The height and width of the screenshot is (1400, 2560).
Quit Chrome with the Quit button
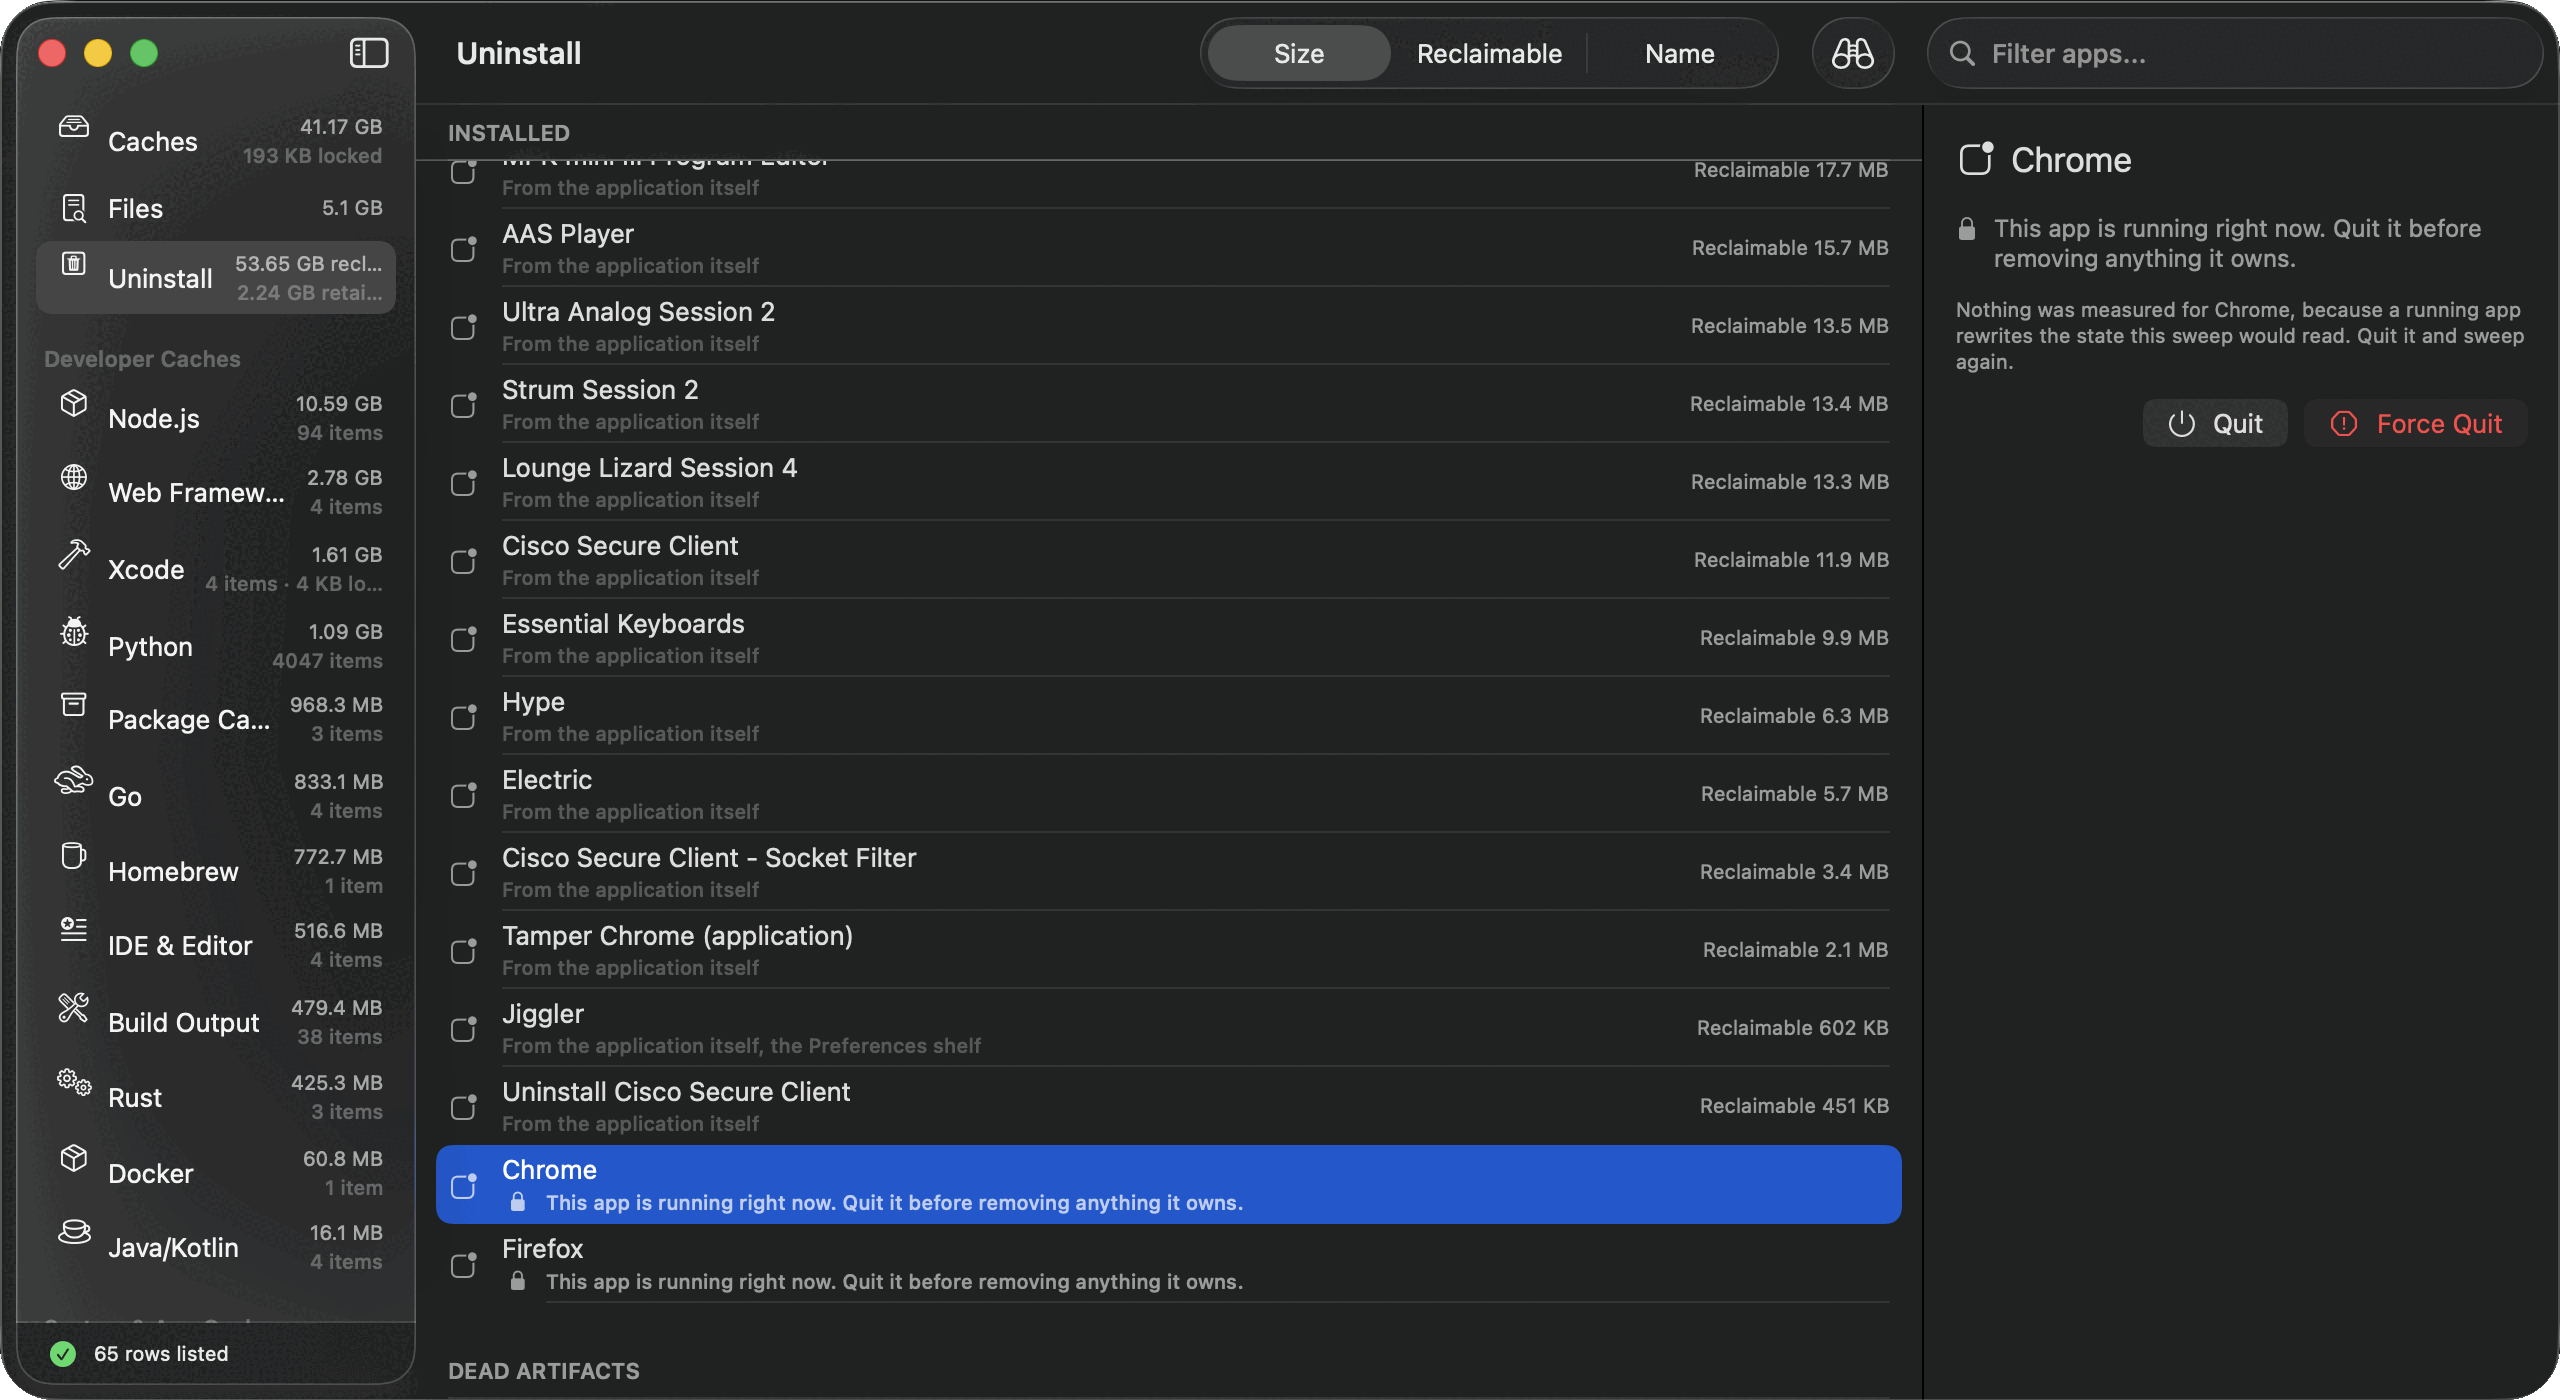pos(2215,423)
